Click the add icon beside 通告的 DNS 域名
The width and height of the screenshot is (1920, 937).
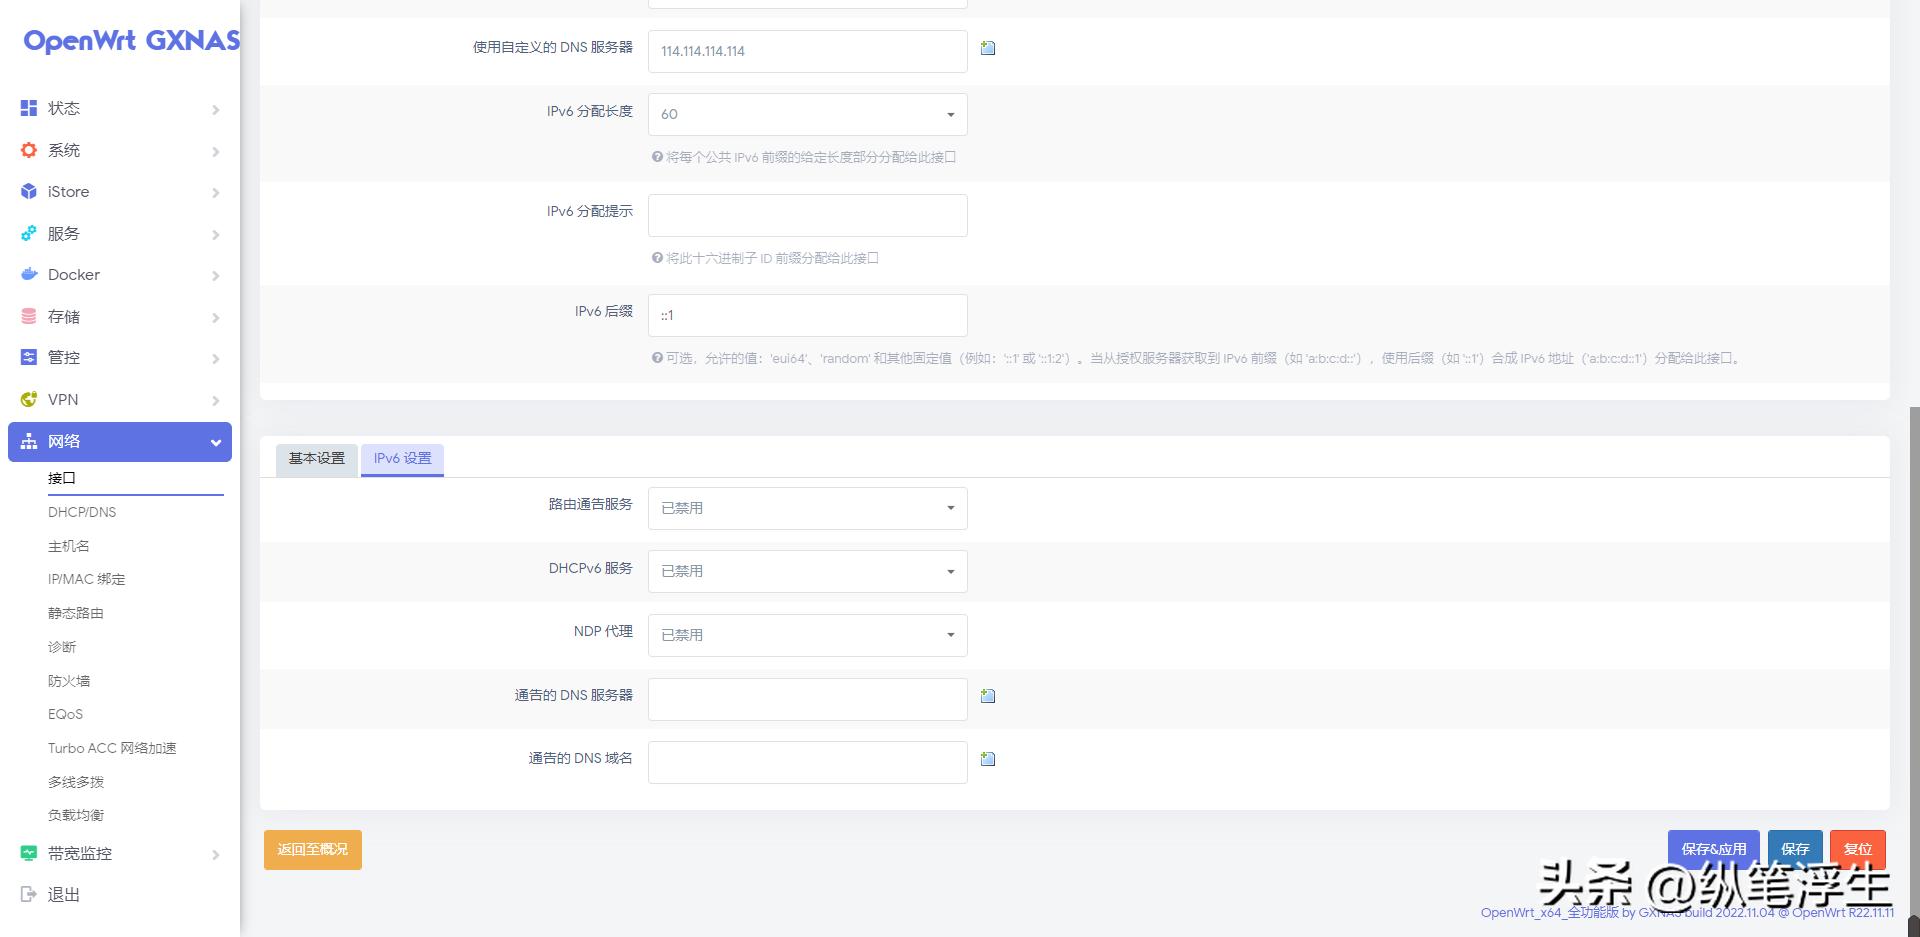987,759
